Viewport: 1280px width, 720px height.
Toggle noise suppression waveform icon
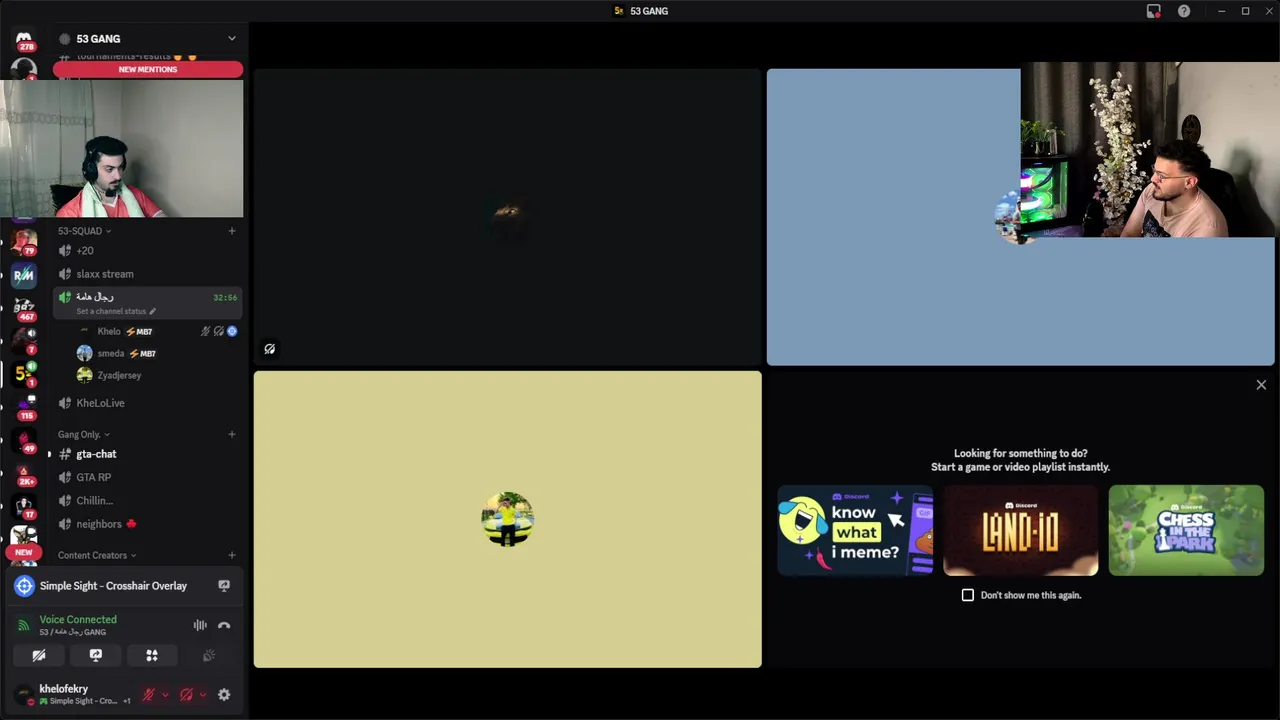tap(200, 625)
